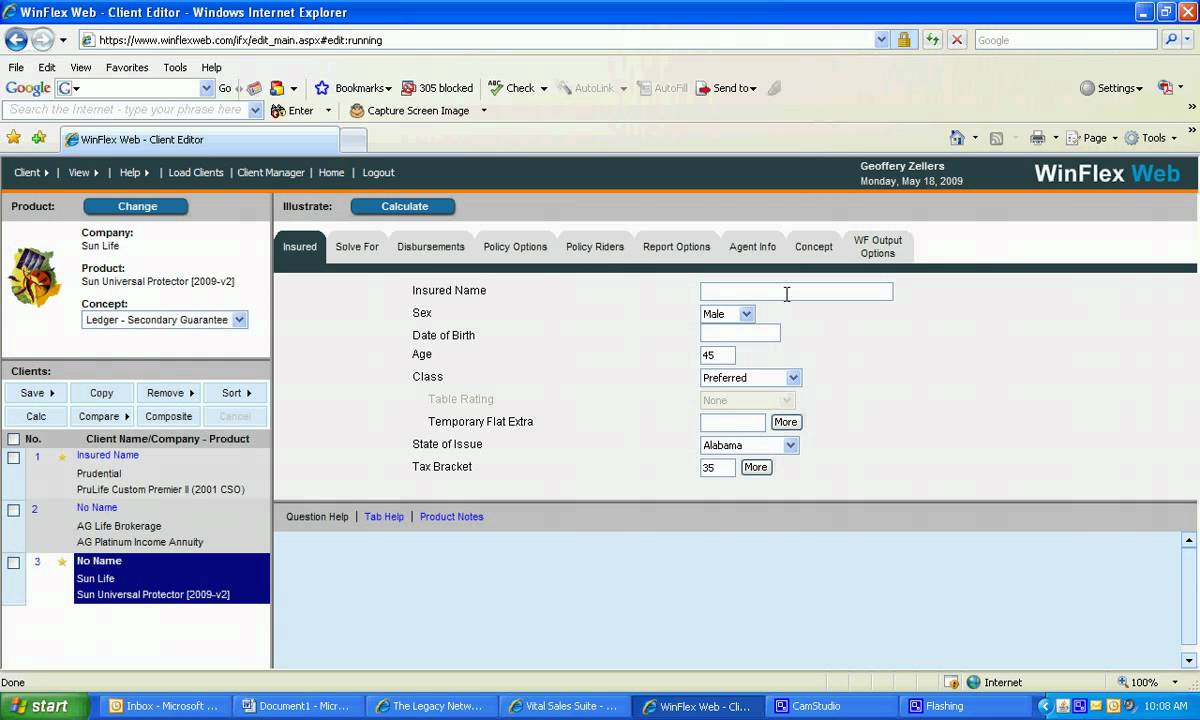This screenshot has width=1200, height=720.
Task: Click the 305 blocked popup blocker icon
Action: tap(437, 88)
